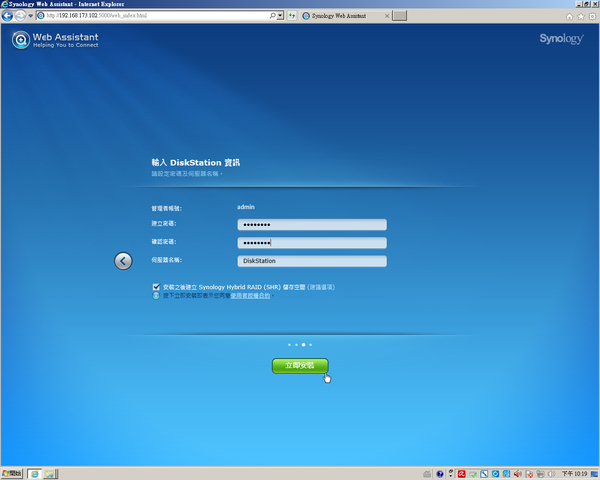600x480 pixels.
Task: Click the green checkmark tray icon
Action: point(473,474)
